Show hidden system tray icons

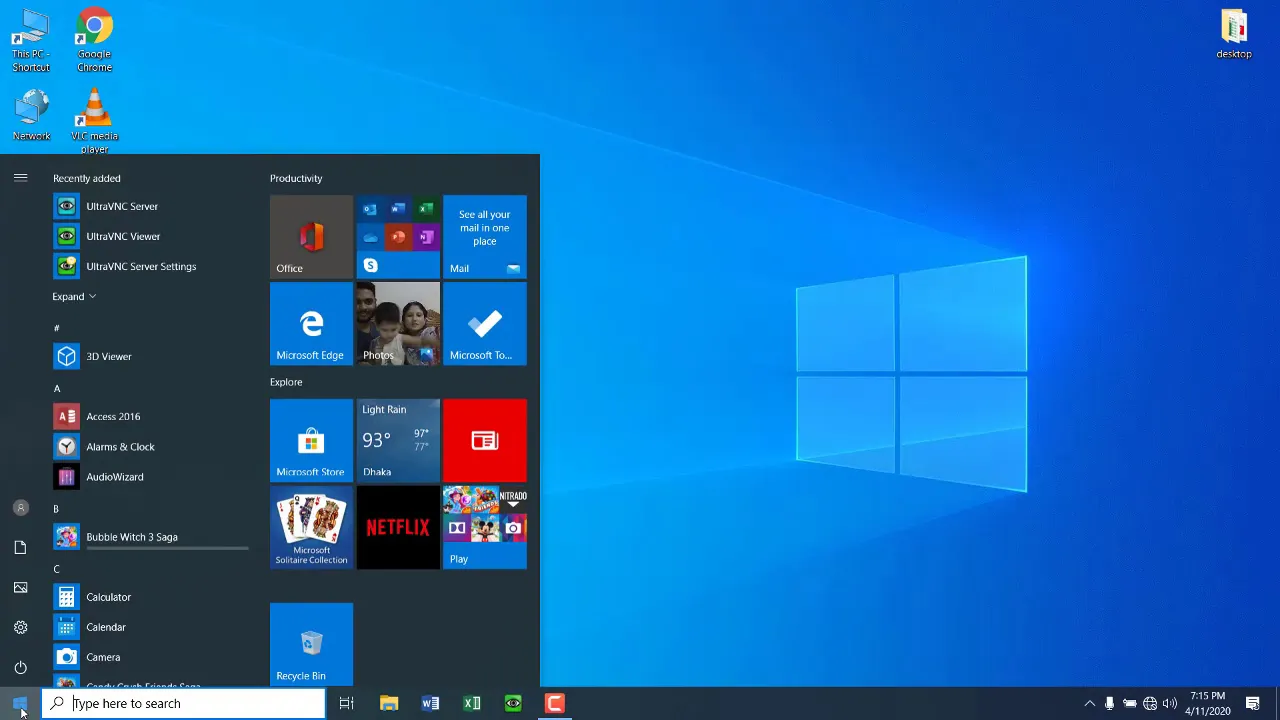coord(1089,703)
